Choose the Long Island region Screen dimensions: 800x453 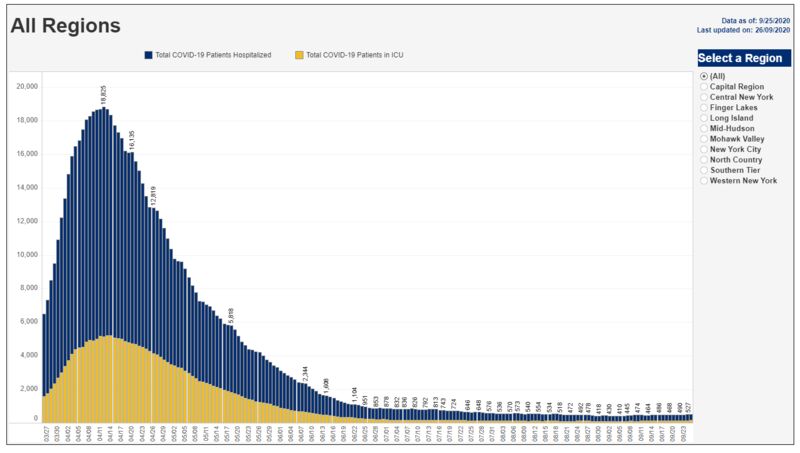pos(704,118)
